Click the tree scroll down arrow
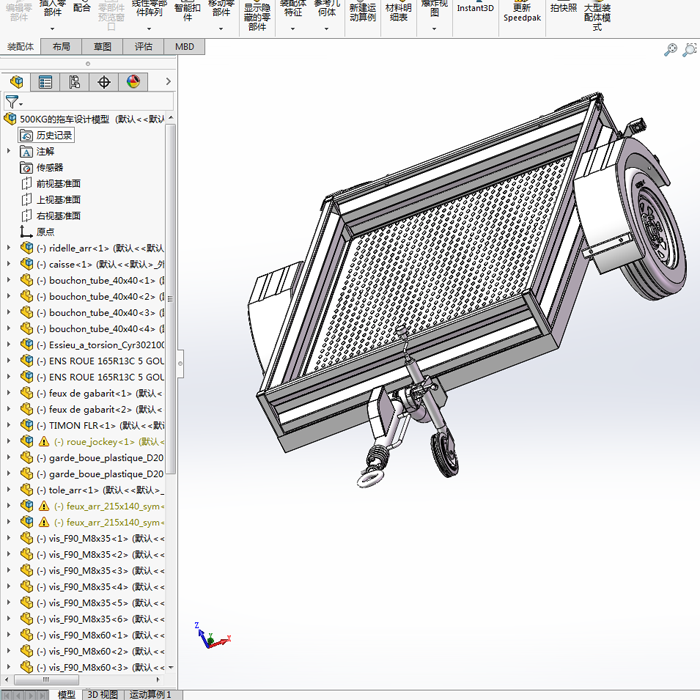This screenshot has width=700, height=700. pos(171,668)
